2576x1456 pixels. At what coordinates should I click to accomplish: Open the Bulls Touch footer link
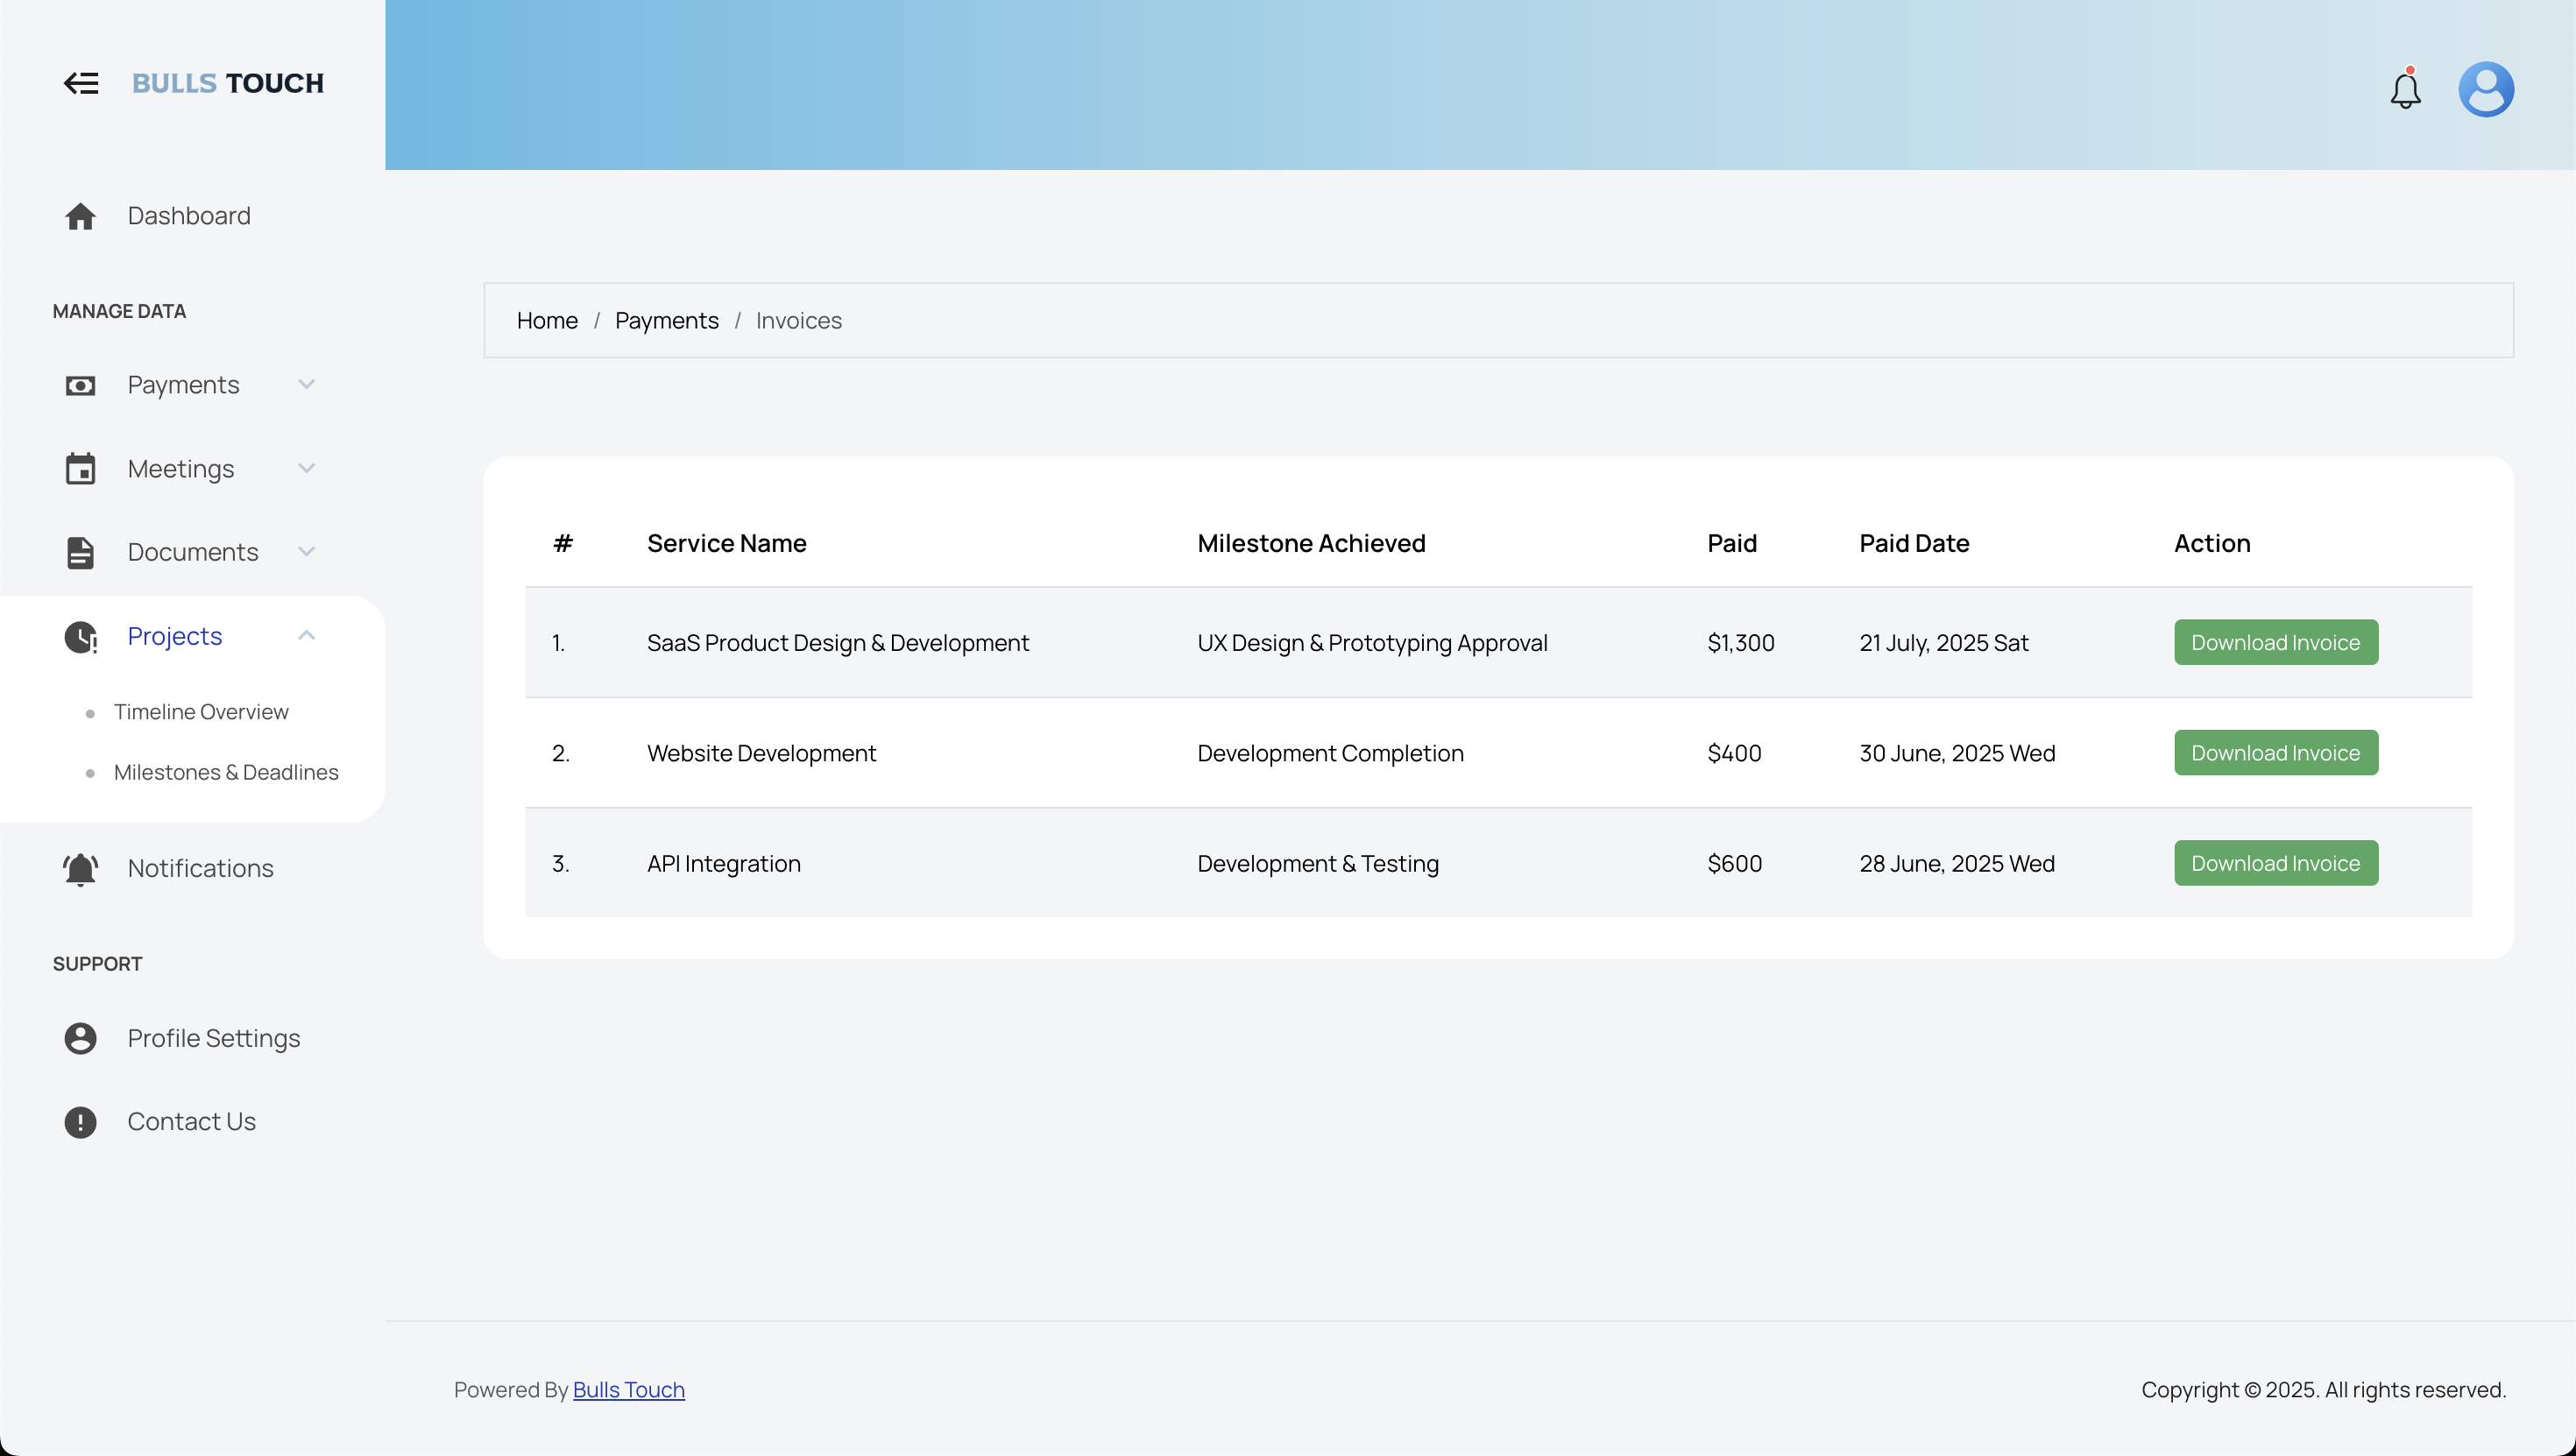click(x=628, y=1390)
